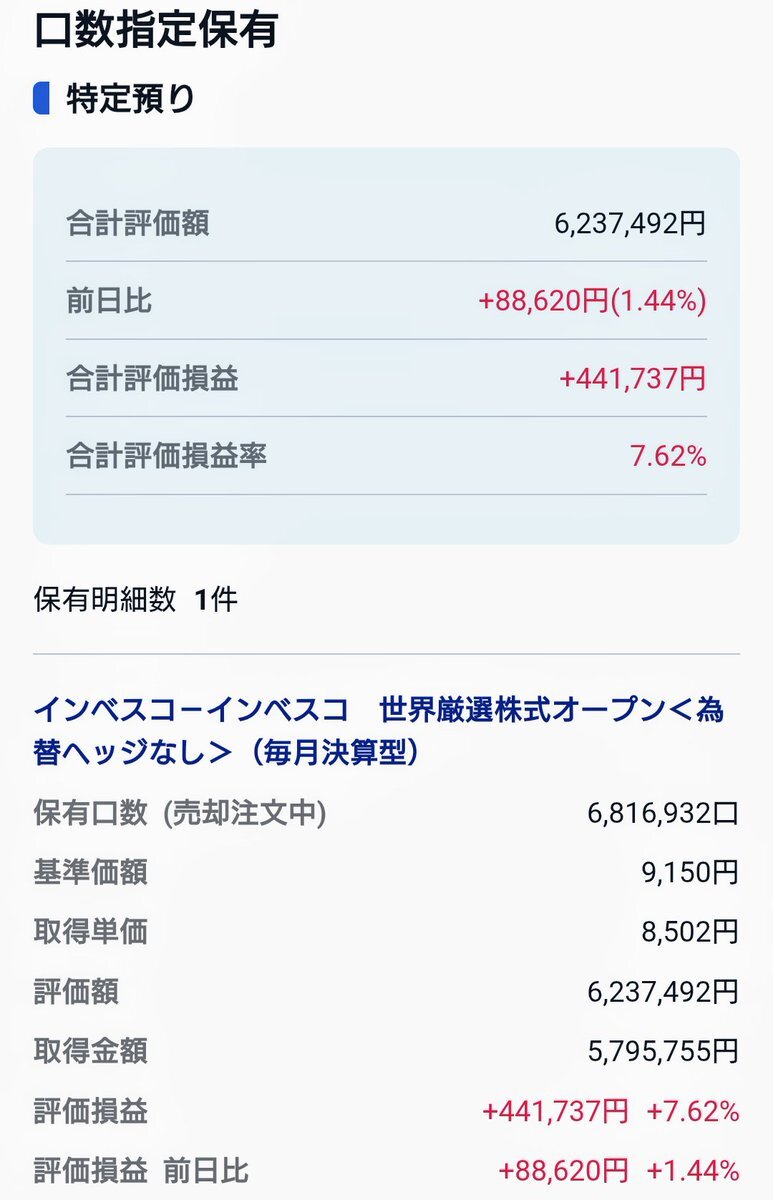
Task: Select the +7.62% value in 評価損益 row
Action: [693, 1111]
